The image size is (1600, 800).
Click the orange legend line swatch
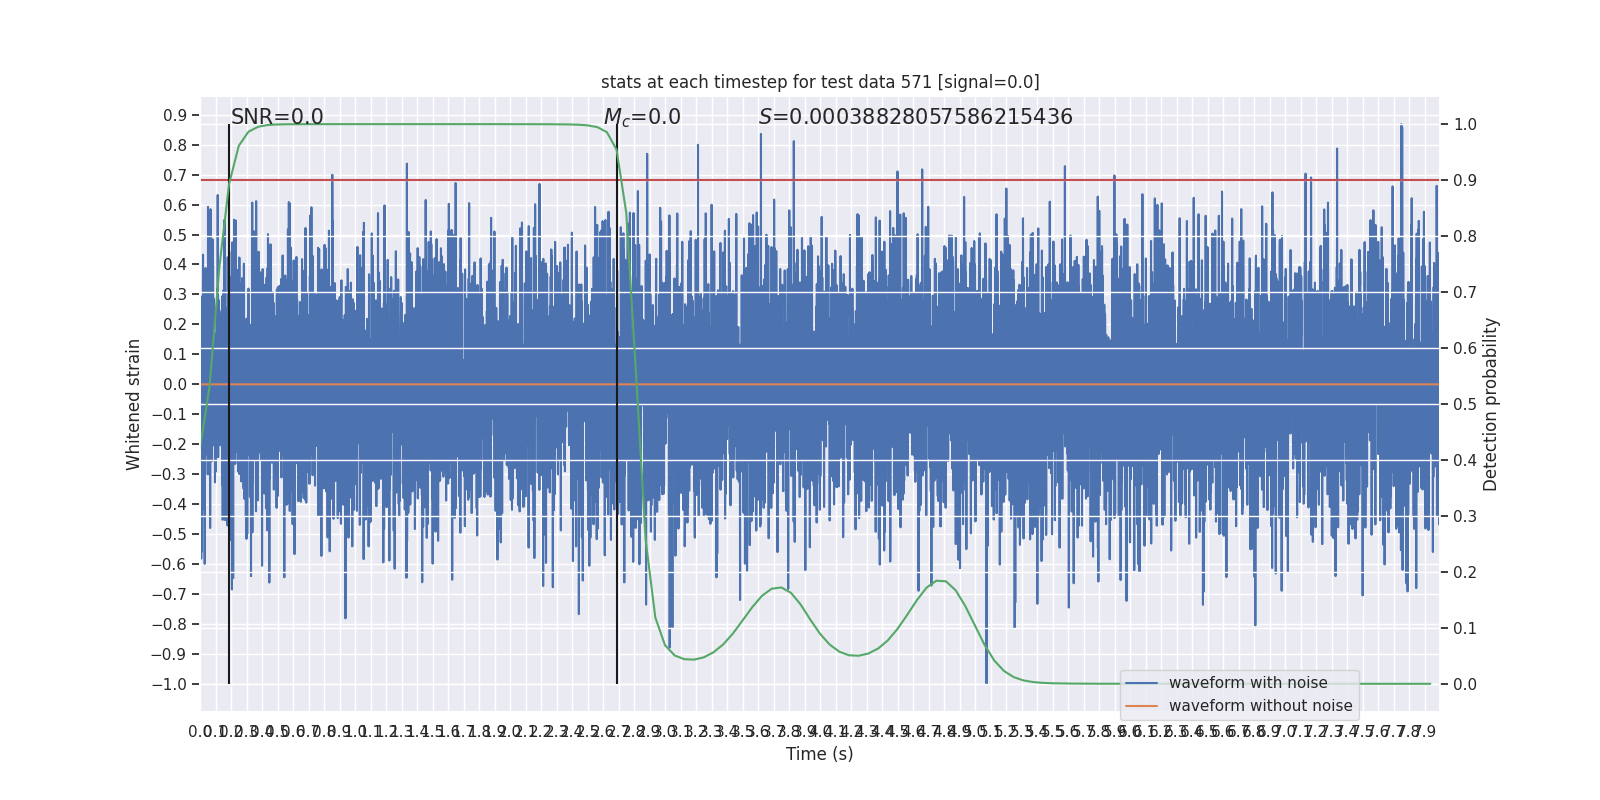pos(1141,706)
